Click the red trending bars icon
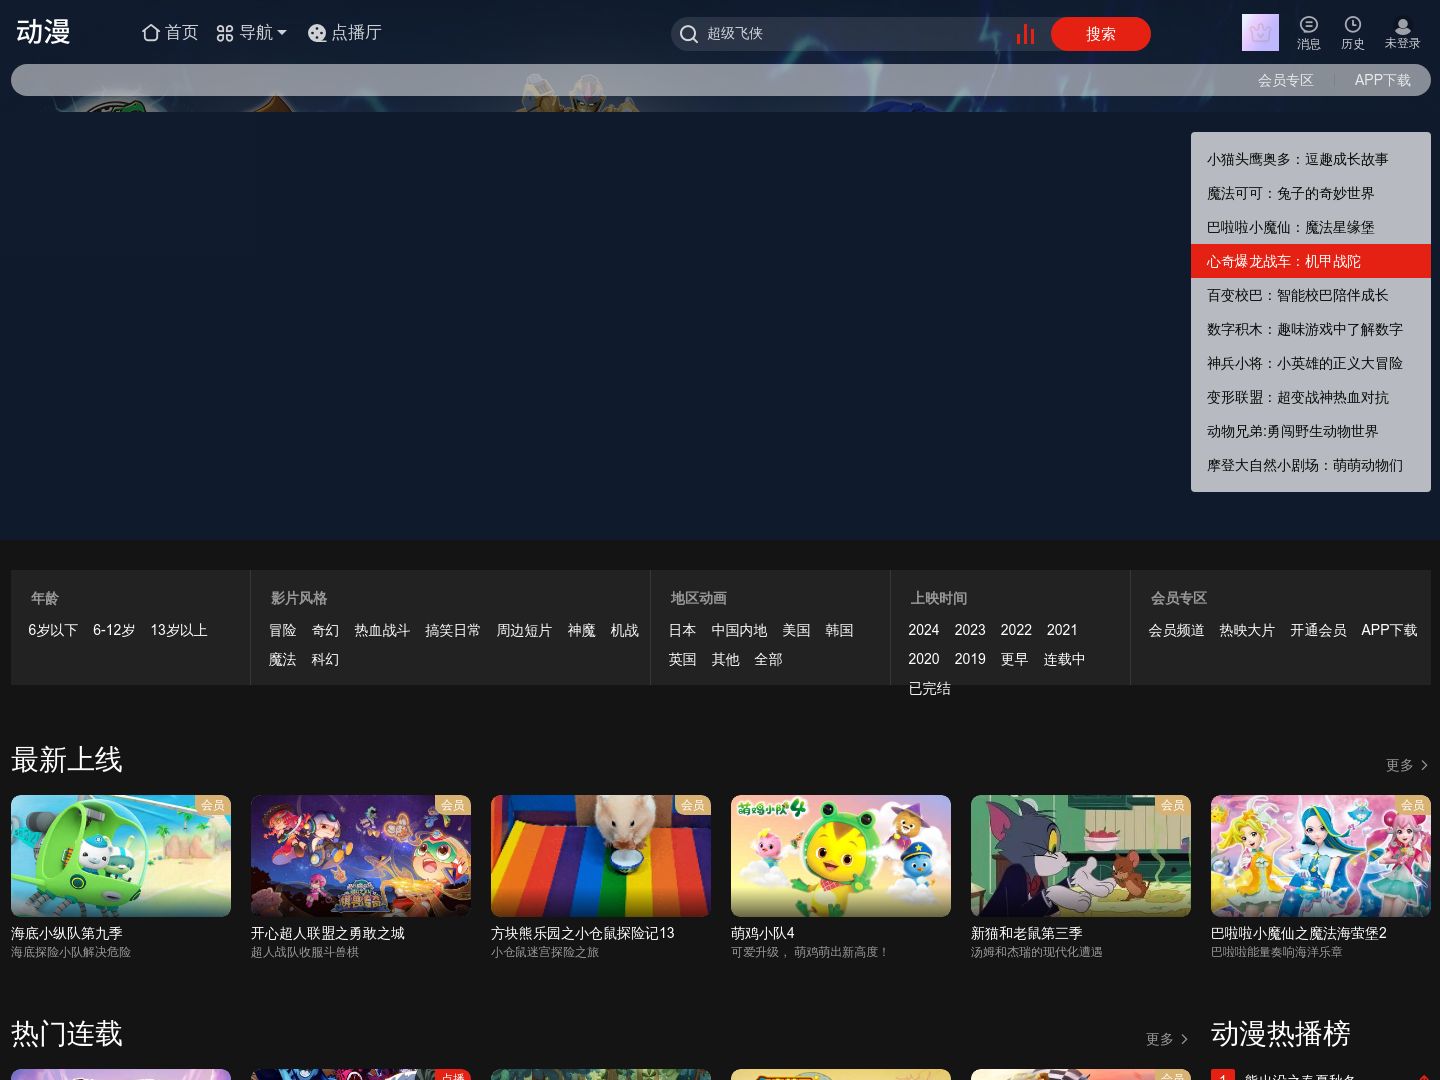The image size is (1440, 1080). (1025, 34)
